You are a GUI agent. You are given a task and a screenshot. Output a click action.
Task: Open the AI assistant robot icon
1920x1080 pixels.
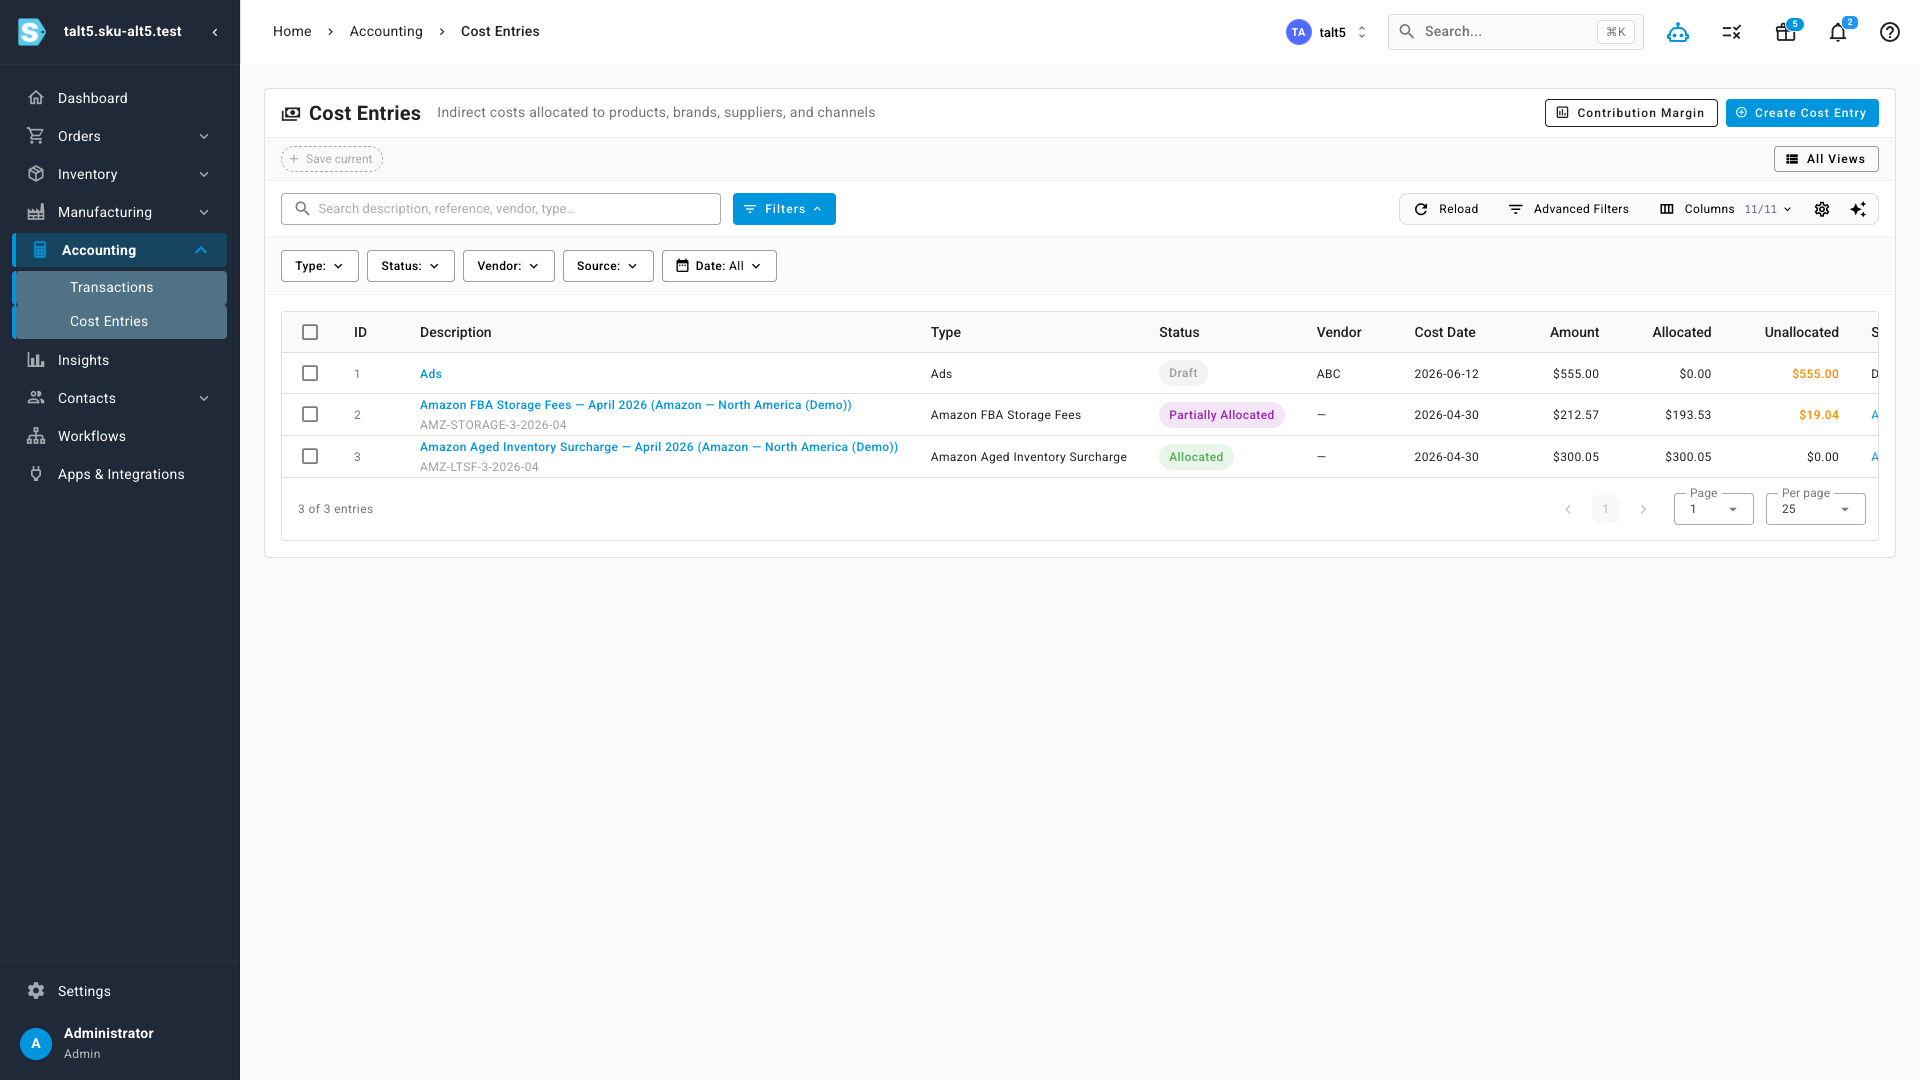(1678, 32)
